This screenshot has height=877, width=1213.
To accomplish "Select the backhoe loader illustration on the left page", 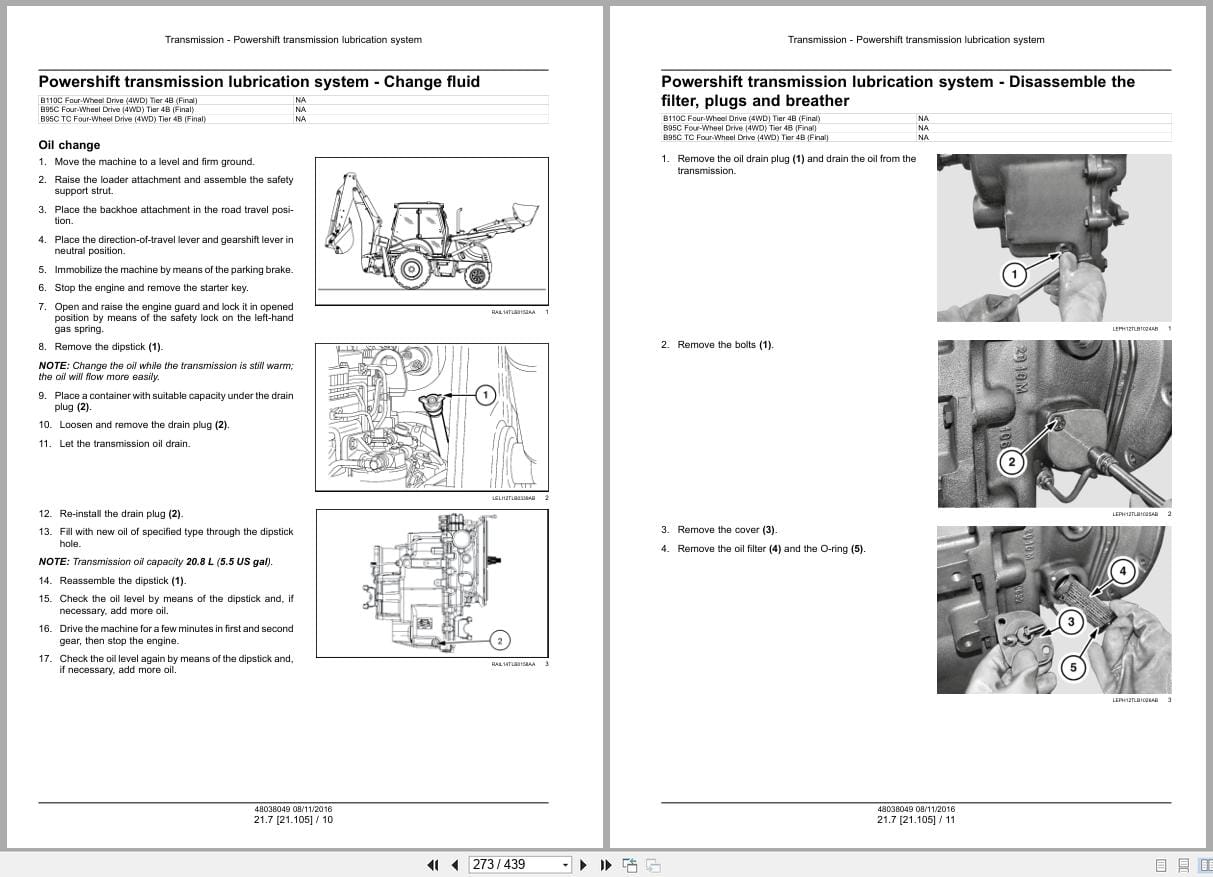I will click(431, 229).
